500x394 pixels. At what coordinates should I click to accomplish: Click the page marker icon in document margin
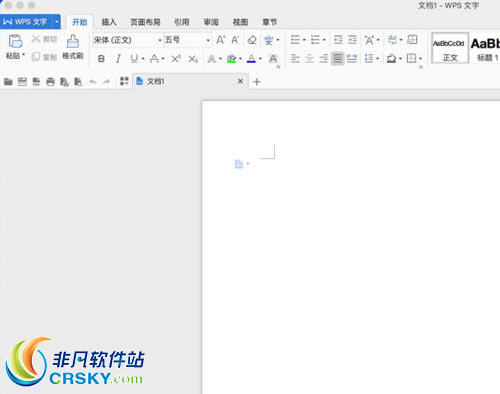pos(239,164)
